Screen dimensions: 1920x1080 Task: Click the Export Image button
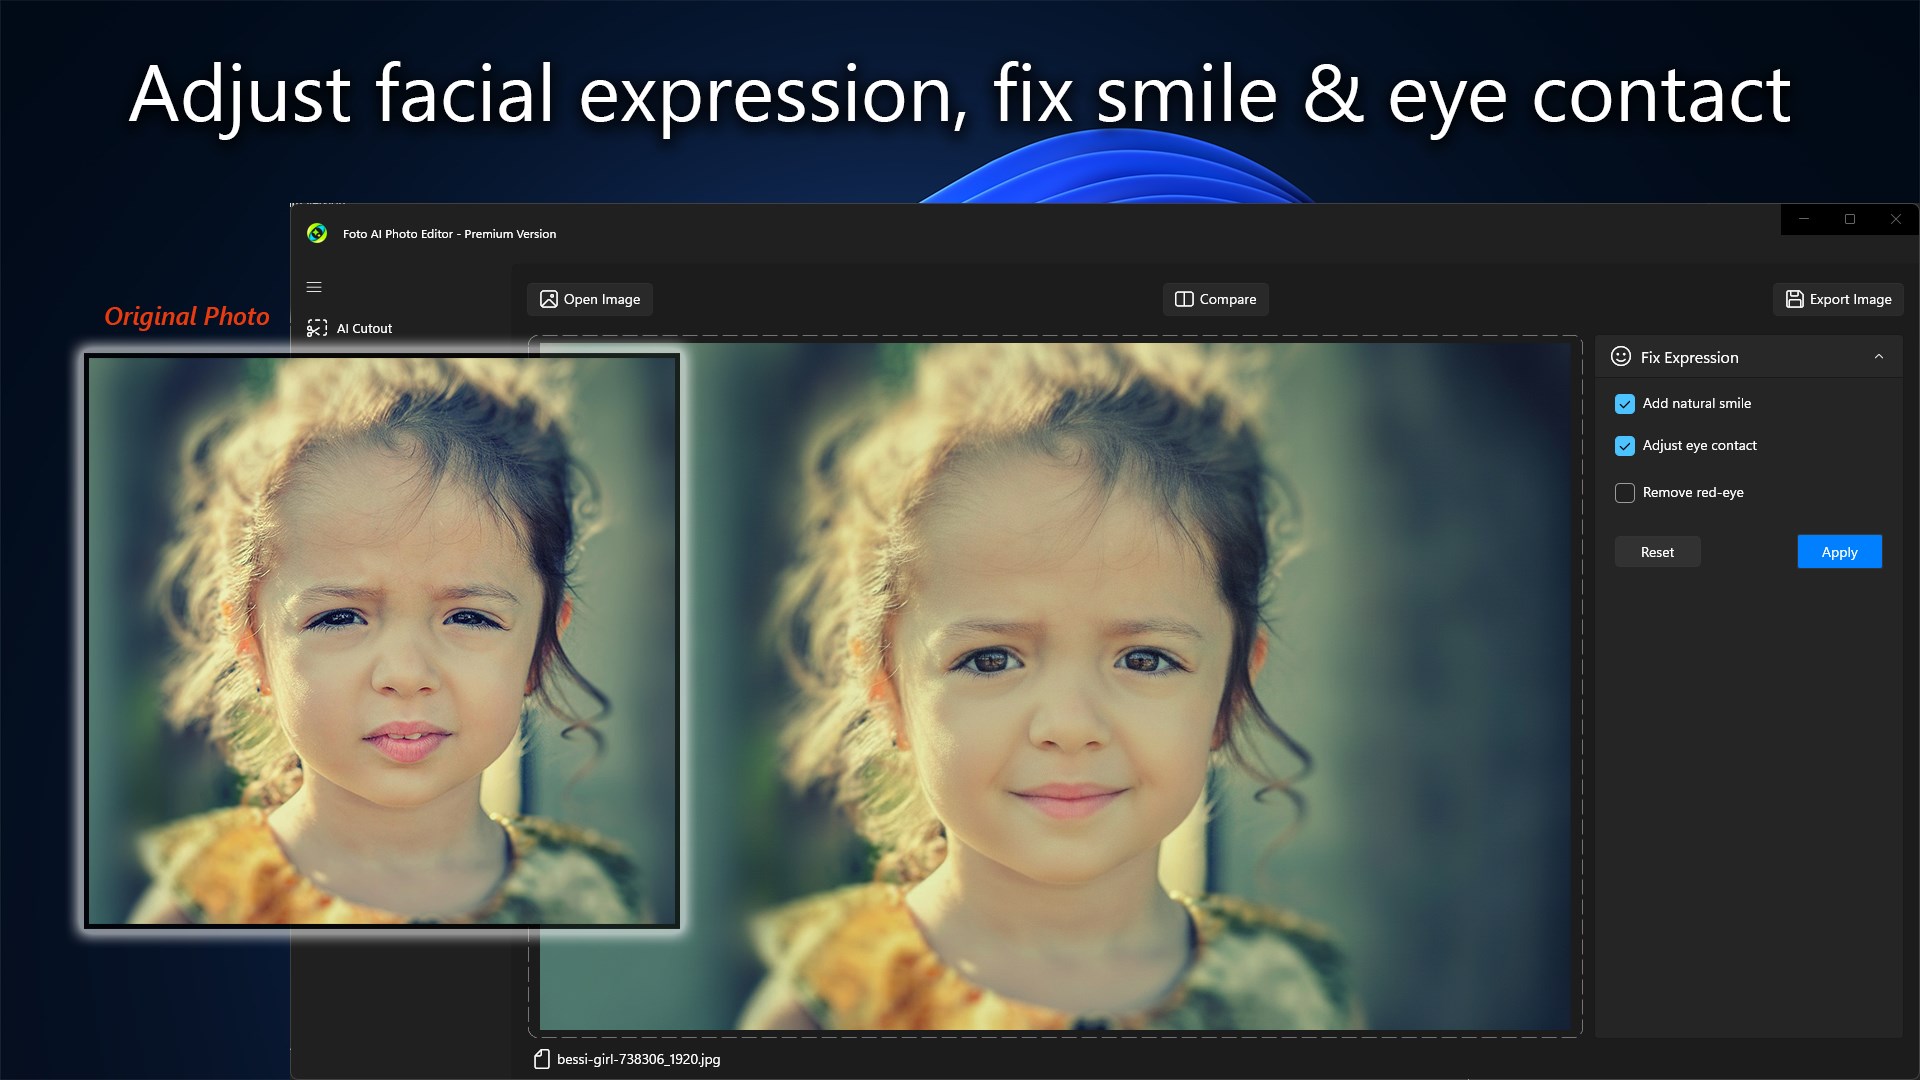(1838, 299)
